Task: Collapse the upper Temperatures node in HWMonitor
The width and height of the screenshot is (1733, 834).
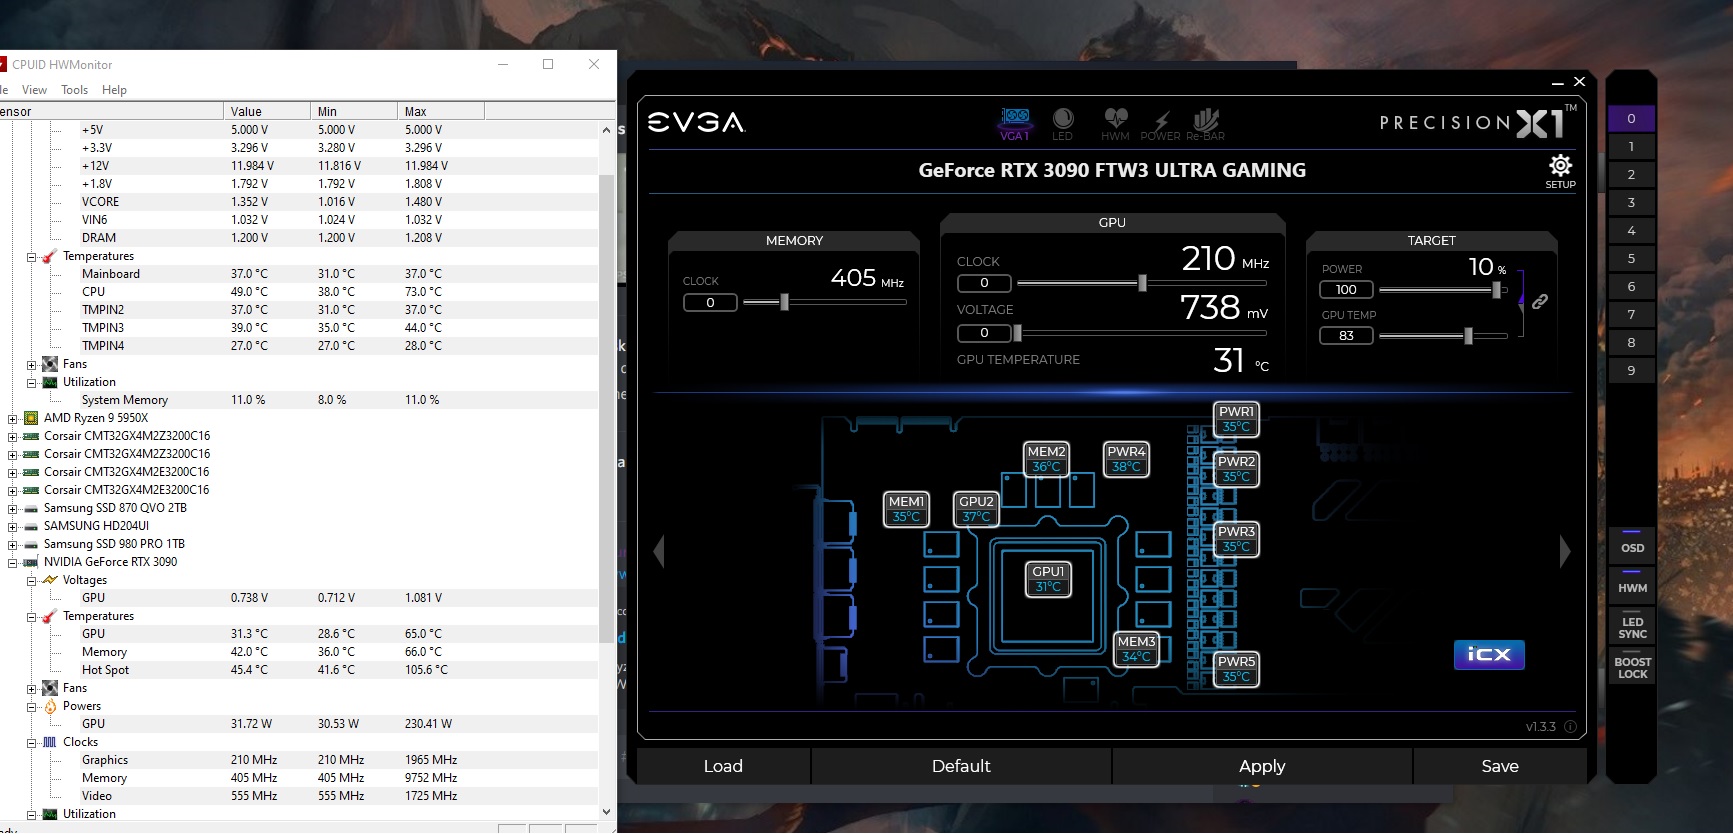Action: point(31,257)
